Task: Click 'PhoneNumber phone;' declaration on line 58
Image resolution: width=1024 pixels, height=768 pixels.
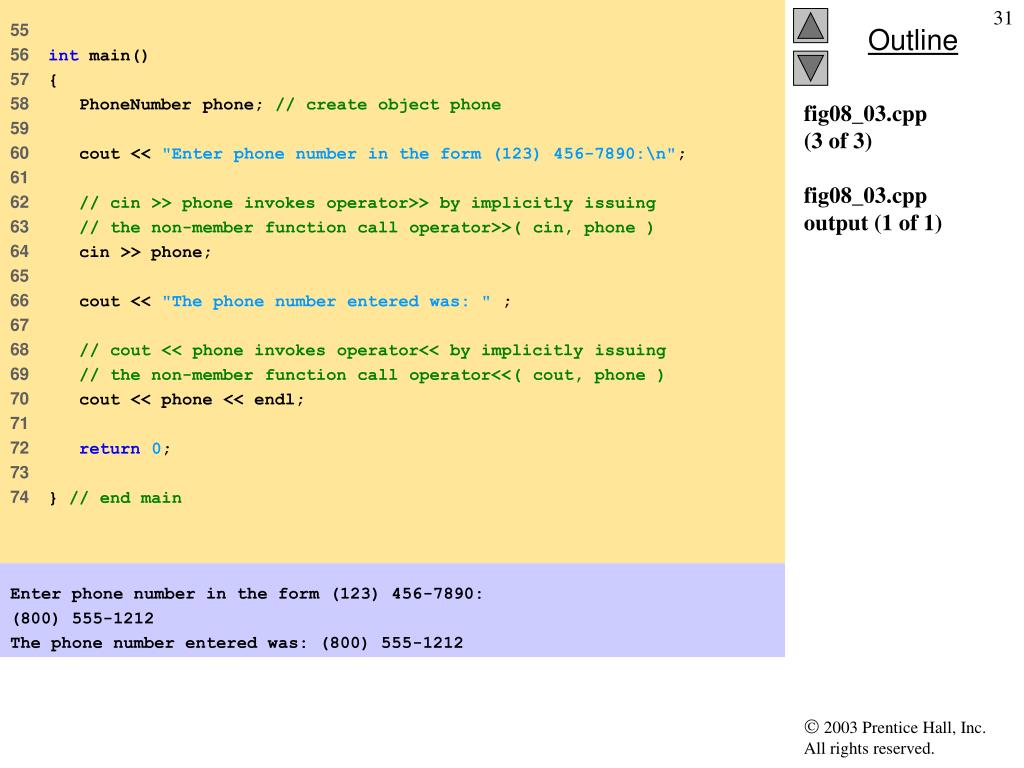Action: [x=171, y=104]
